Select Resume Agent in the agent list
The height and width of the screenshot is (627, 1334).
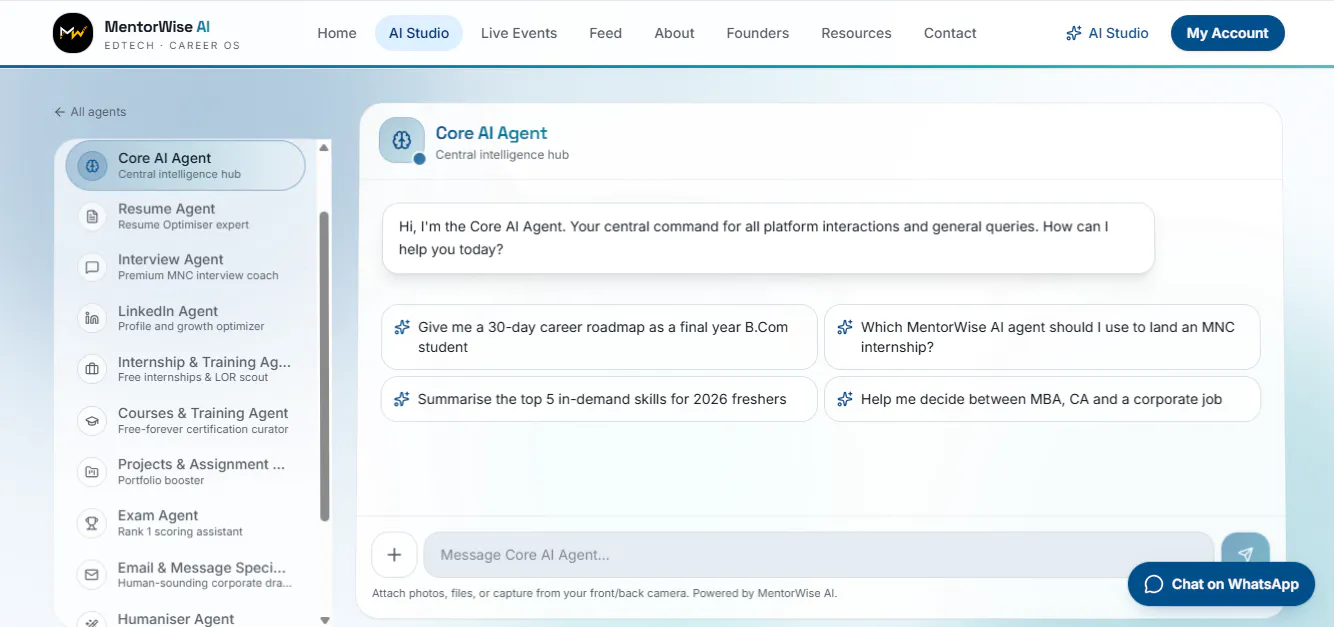pyautogui.click(x=186, y=216)
